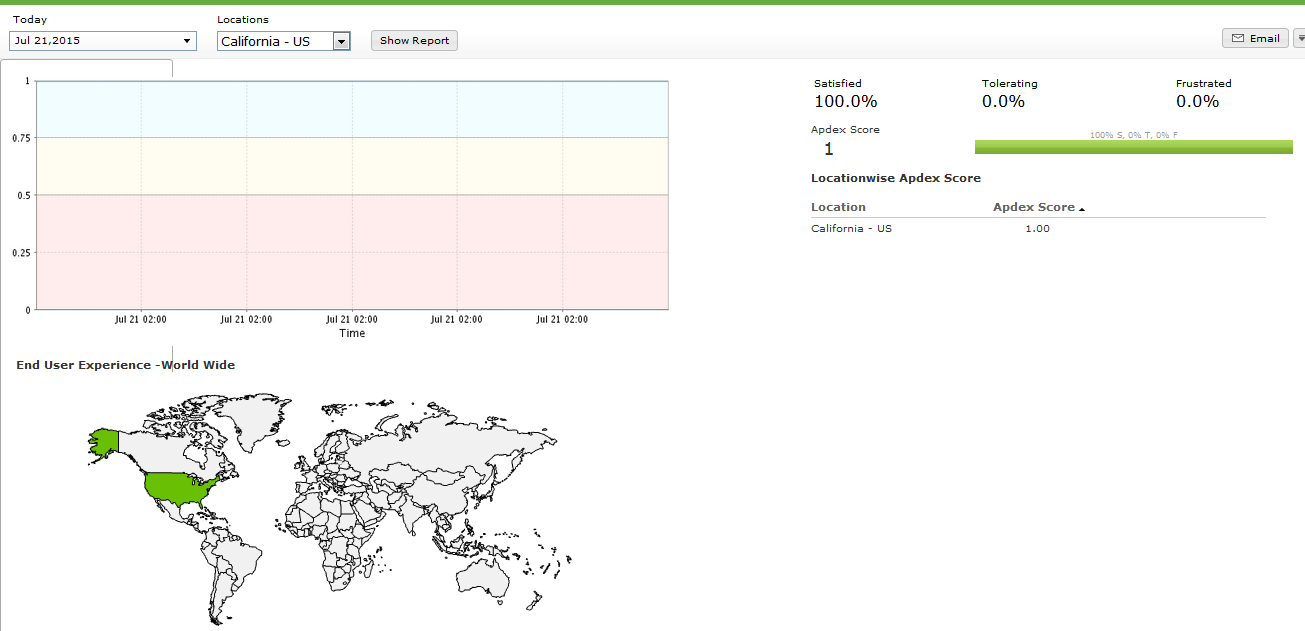
Task: Click Australia on the world map
Action: (x=484, y=575)
